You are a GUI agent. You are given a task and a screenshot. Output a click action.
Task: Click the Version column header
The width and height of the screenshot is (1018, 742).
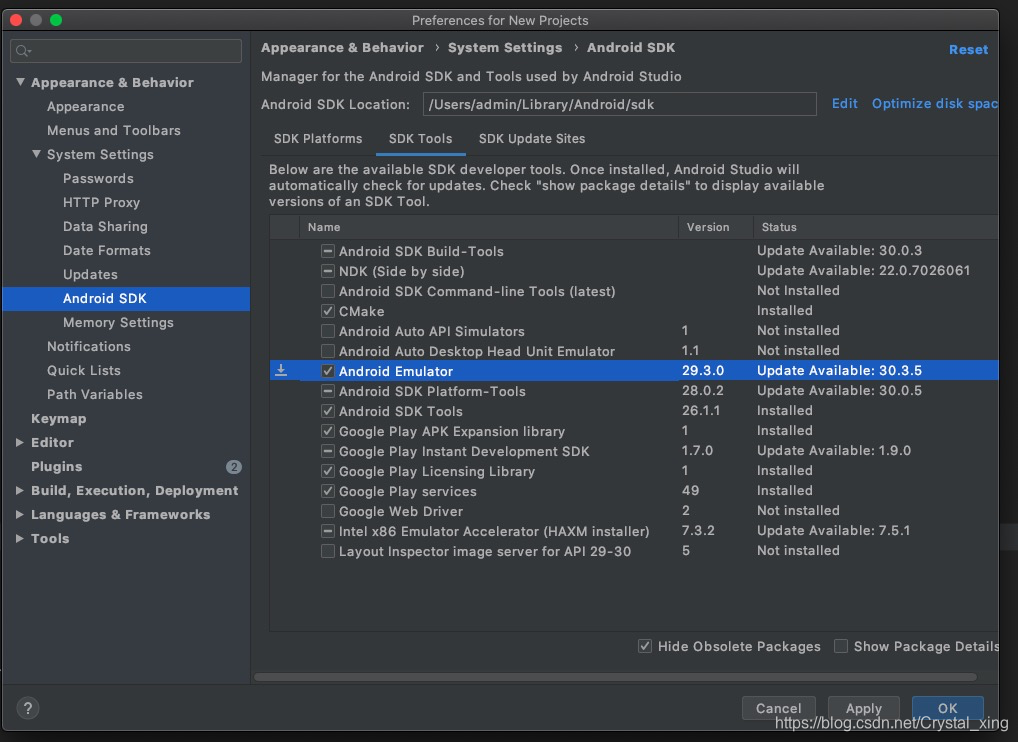pos(715,227)
